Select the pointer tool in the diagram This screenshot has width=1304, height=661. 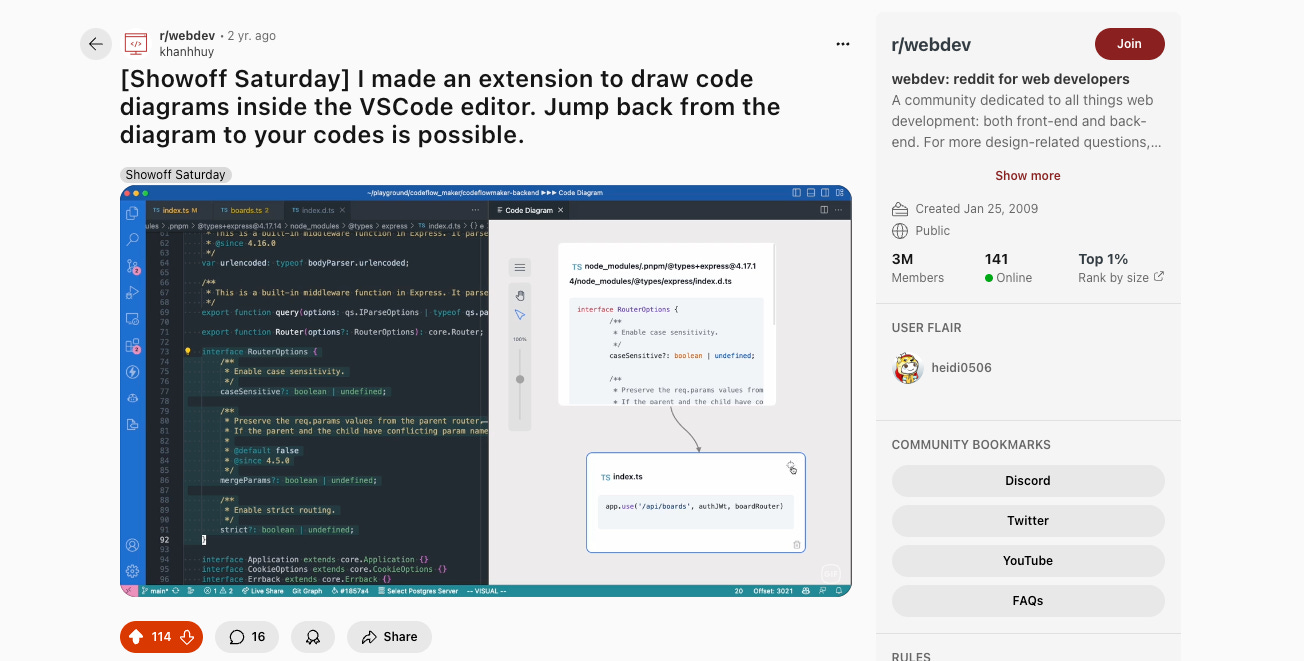[519, 315]
